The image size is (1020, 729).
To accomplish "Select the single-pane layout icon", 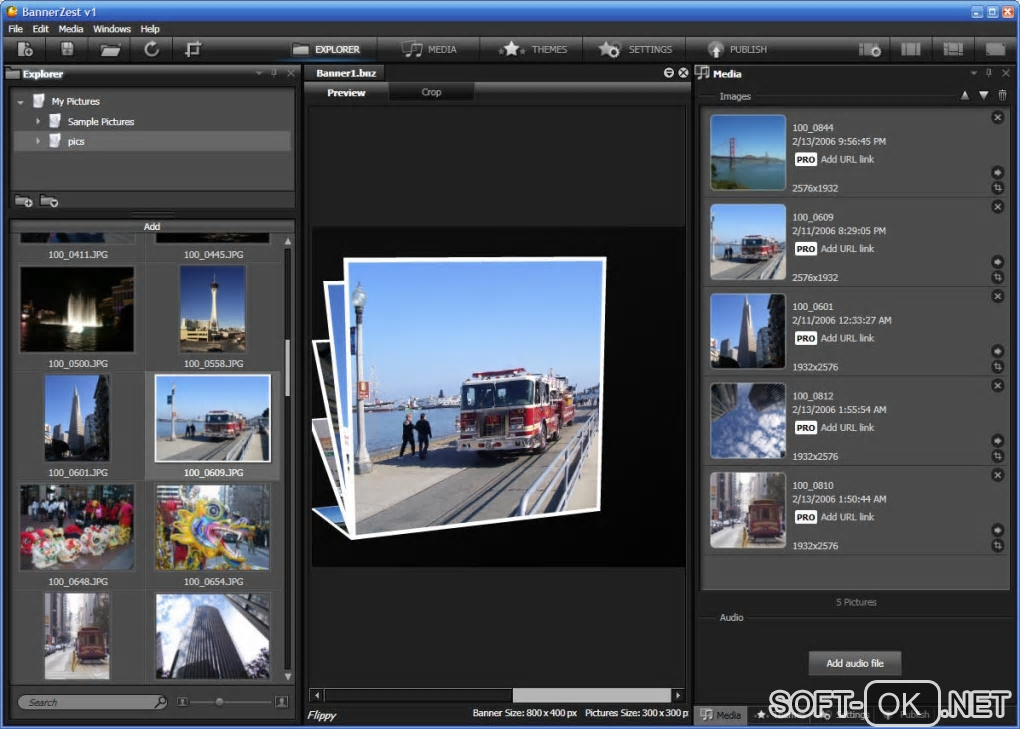I will coord(995,49).
